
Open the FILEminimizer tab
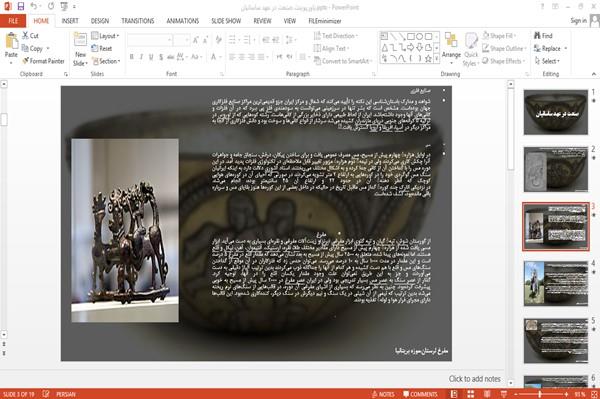point(325,21)
